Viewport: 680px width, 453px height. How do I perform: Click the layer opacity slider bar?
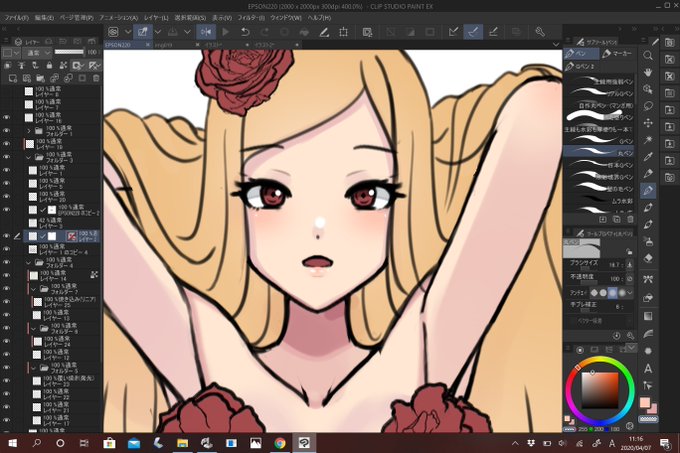(x=69, y=52)
